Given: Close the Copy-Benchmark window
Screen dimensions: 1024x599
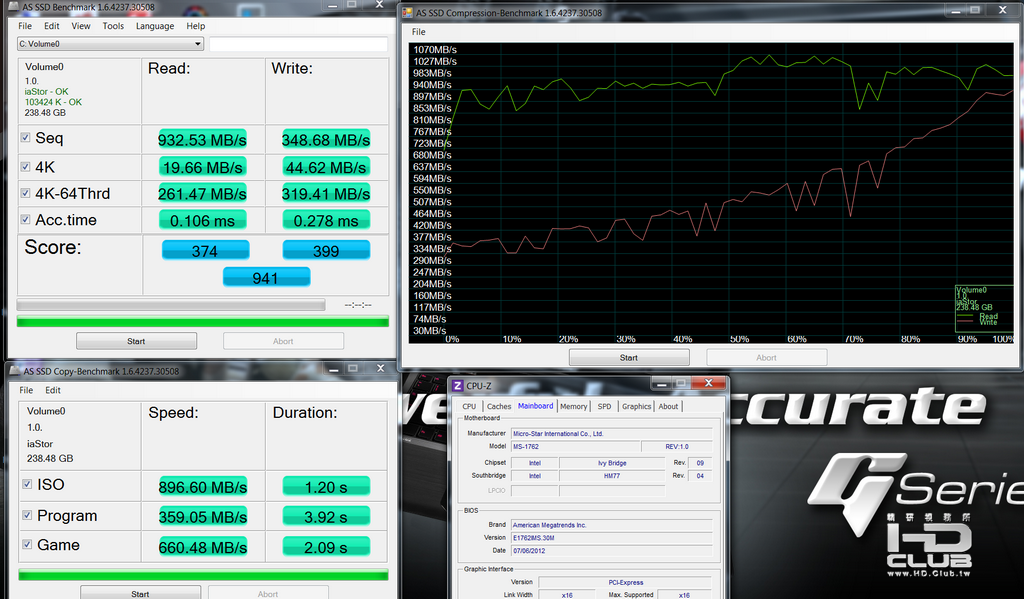Looking at the screenshot, I should coord(381,368).
